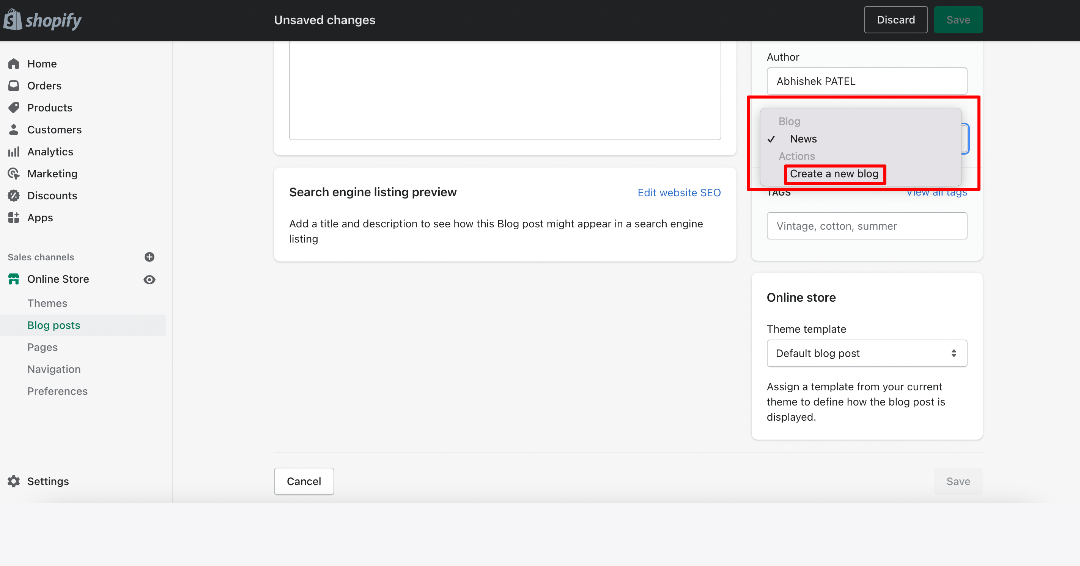This screenshot has width=1080, height=566.
Task: Click the Discard button
Action: [895, 20]
